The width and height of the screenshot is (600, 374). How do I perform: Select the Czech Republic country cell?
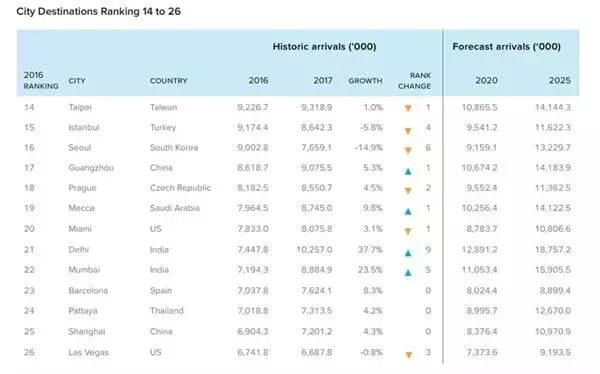click(180, 188)
